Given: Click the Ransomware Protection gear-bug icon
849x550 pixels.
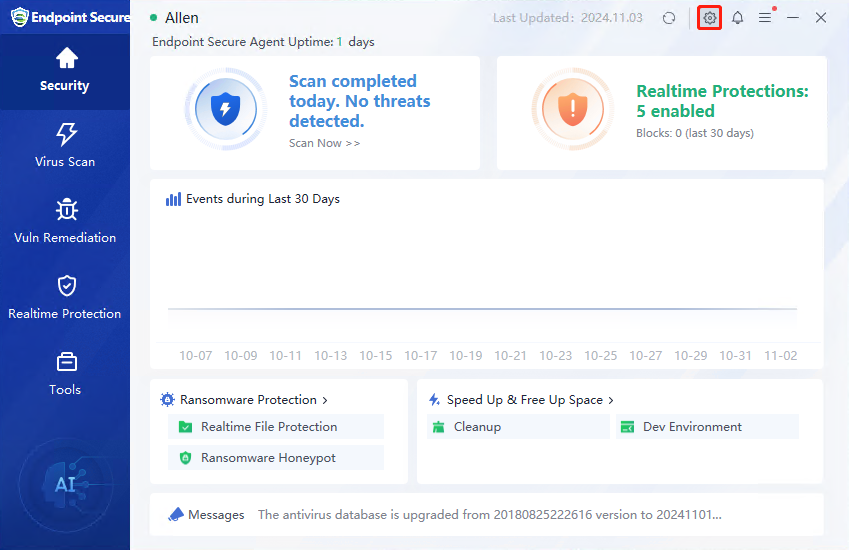Looking at the screenshot, I should pos(167,400).
